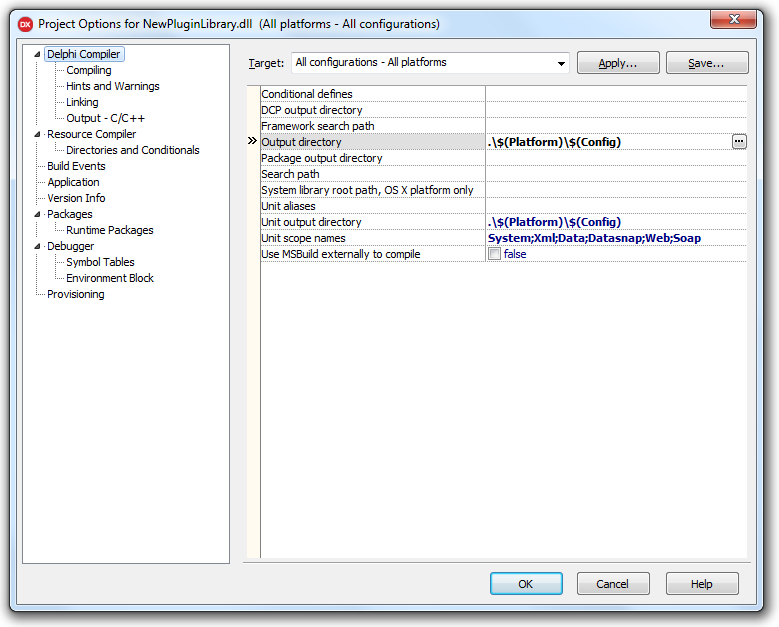Click the Apply... button
This screenshot has height=627, width=779.
(618, 63)
